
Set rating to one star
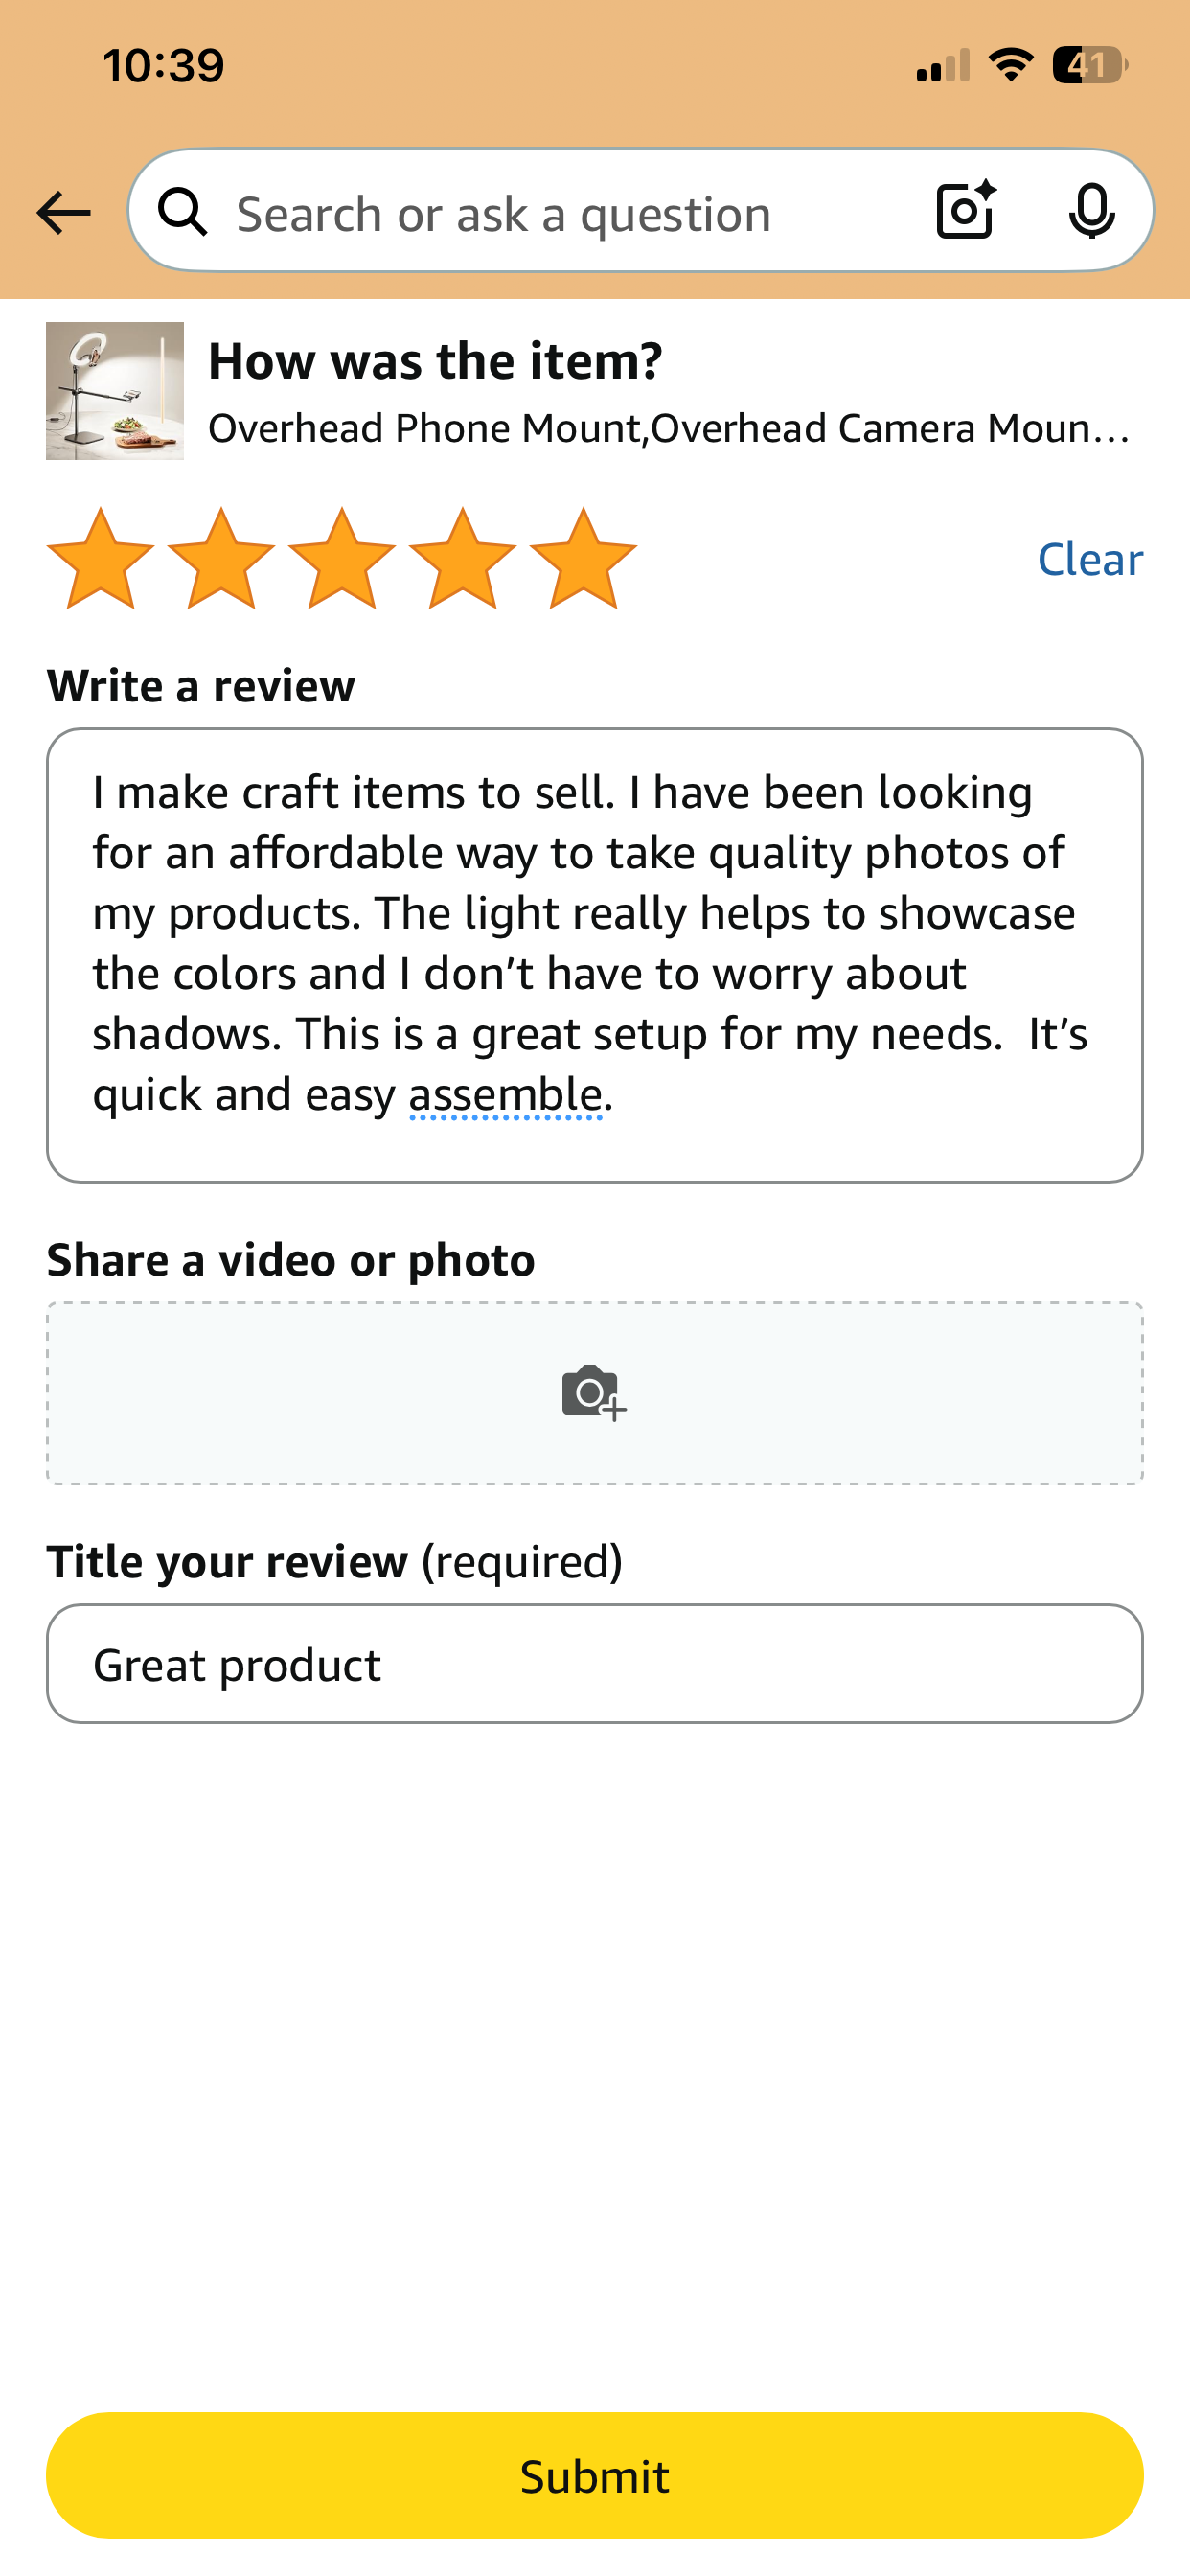point(100,558)
